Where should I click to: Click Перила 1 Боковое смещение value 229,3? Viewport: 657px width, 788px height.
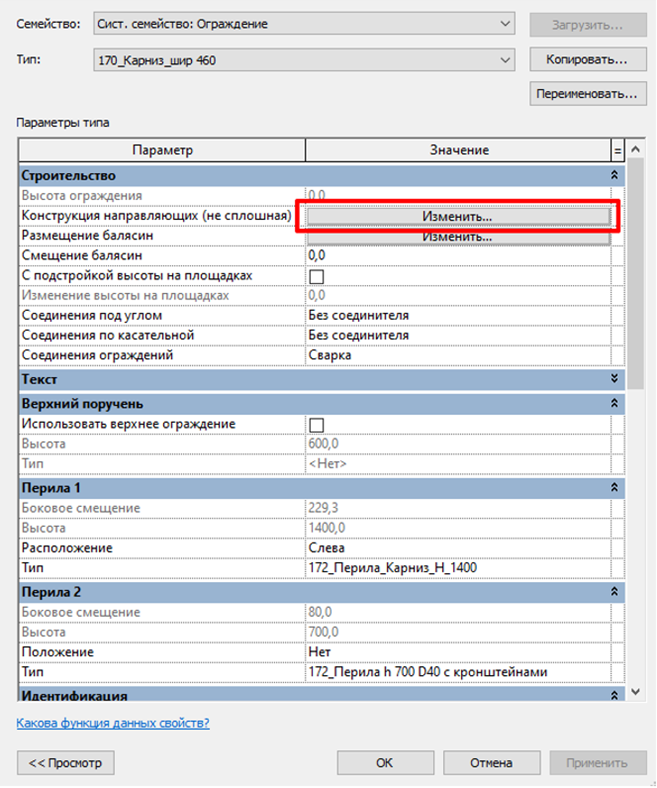pyautogui.click(x=458, y=508)
